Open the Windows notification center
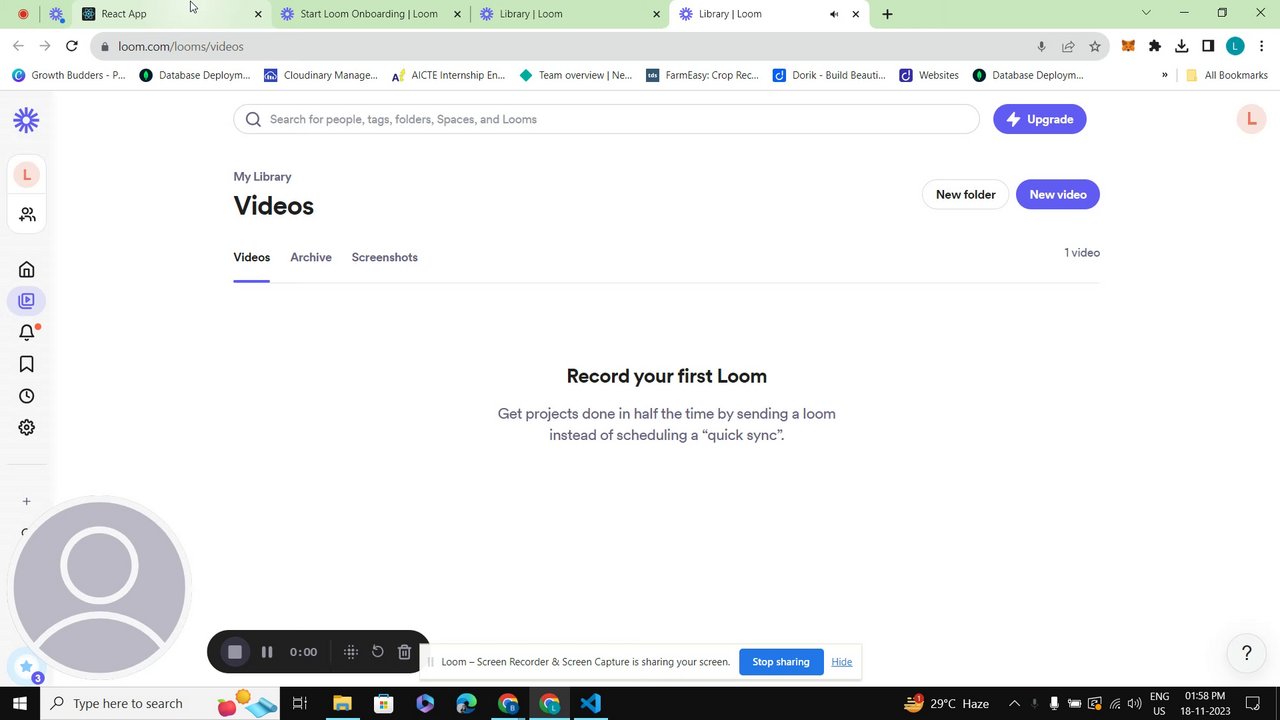Screen dimensions: 1280x720 (1253, 703)
